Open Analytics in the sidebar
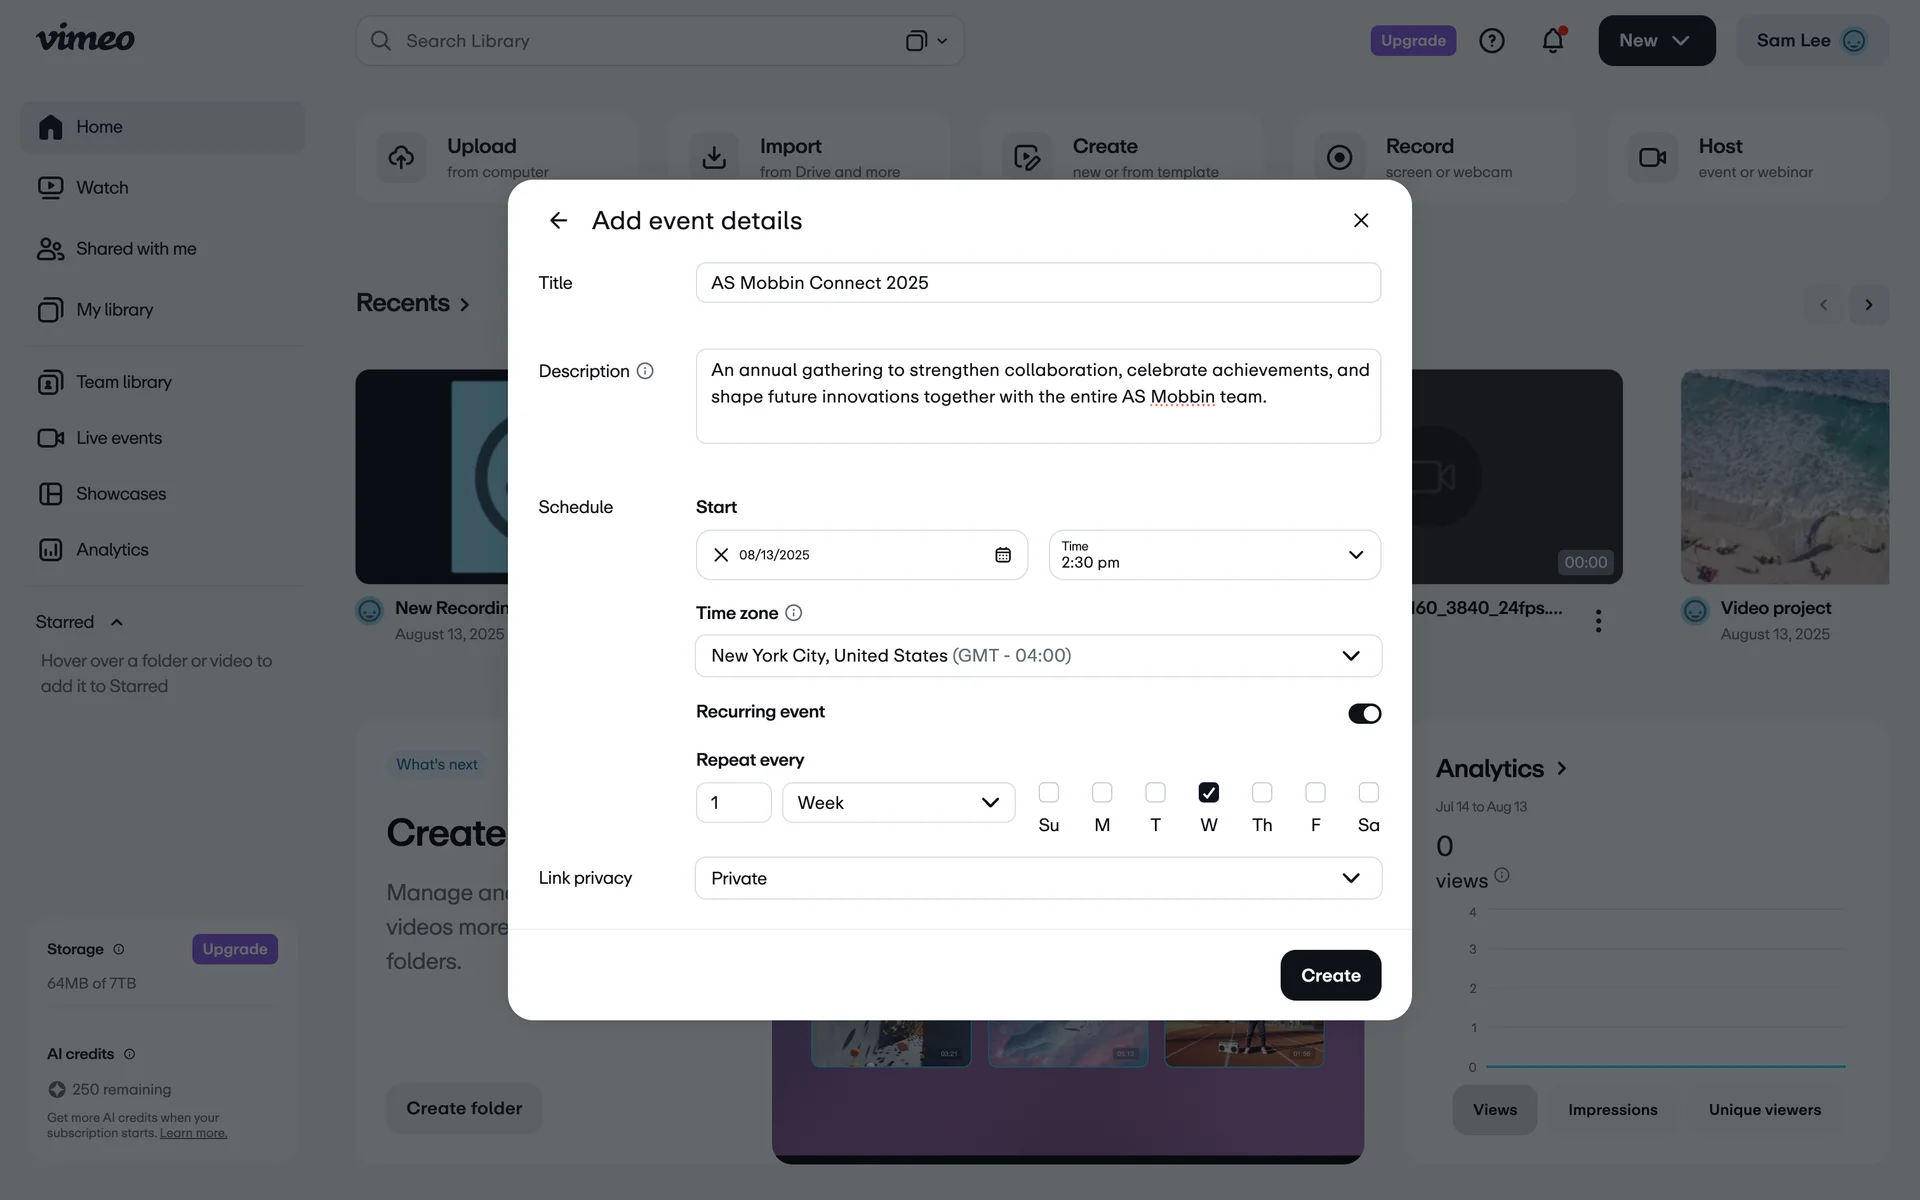1920x1200 pixels. point(112,550)
